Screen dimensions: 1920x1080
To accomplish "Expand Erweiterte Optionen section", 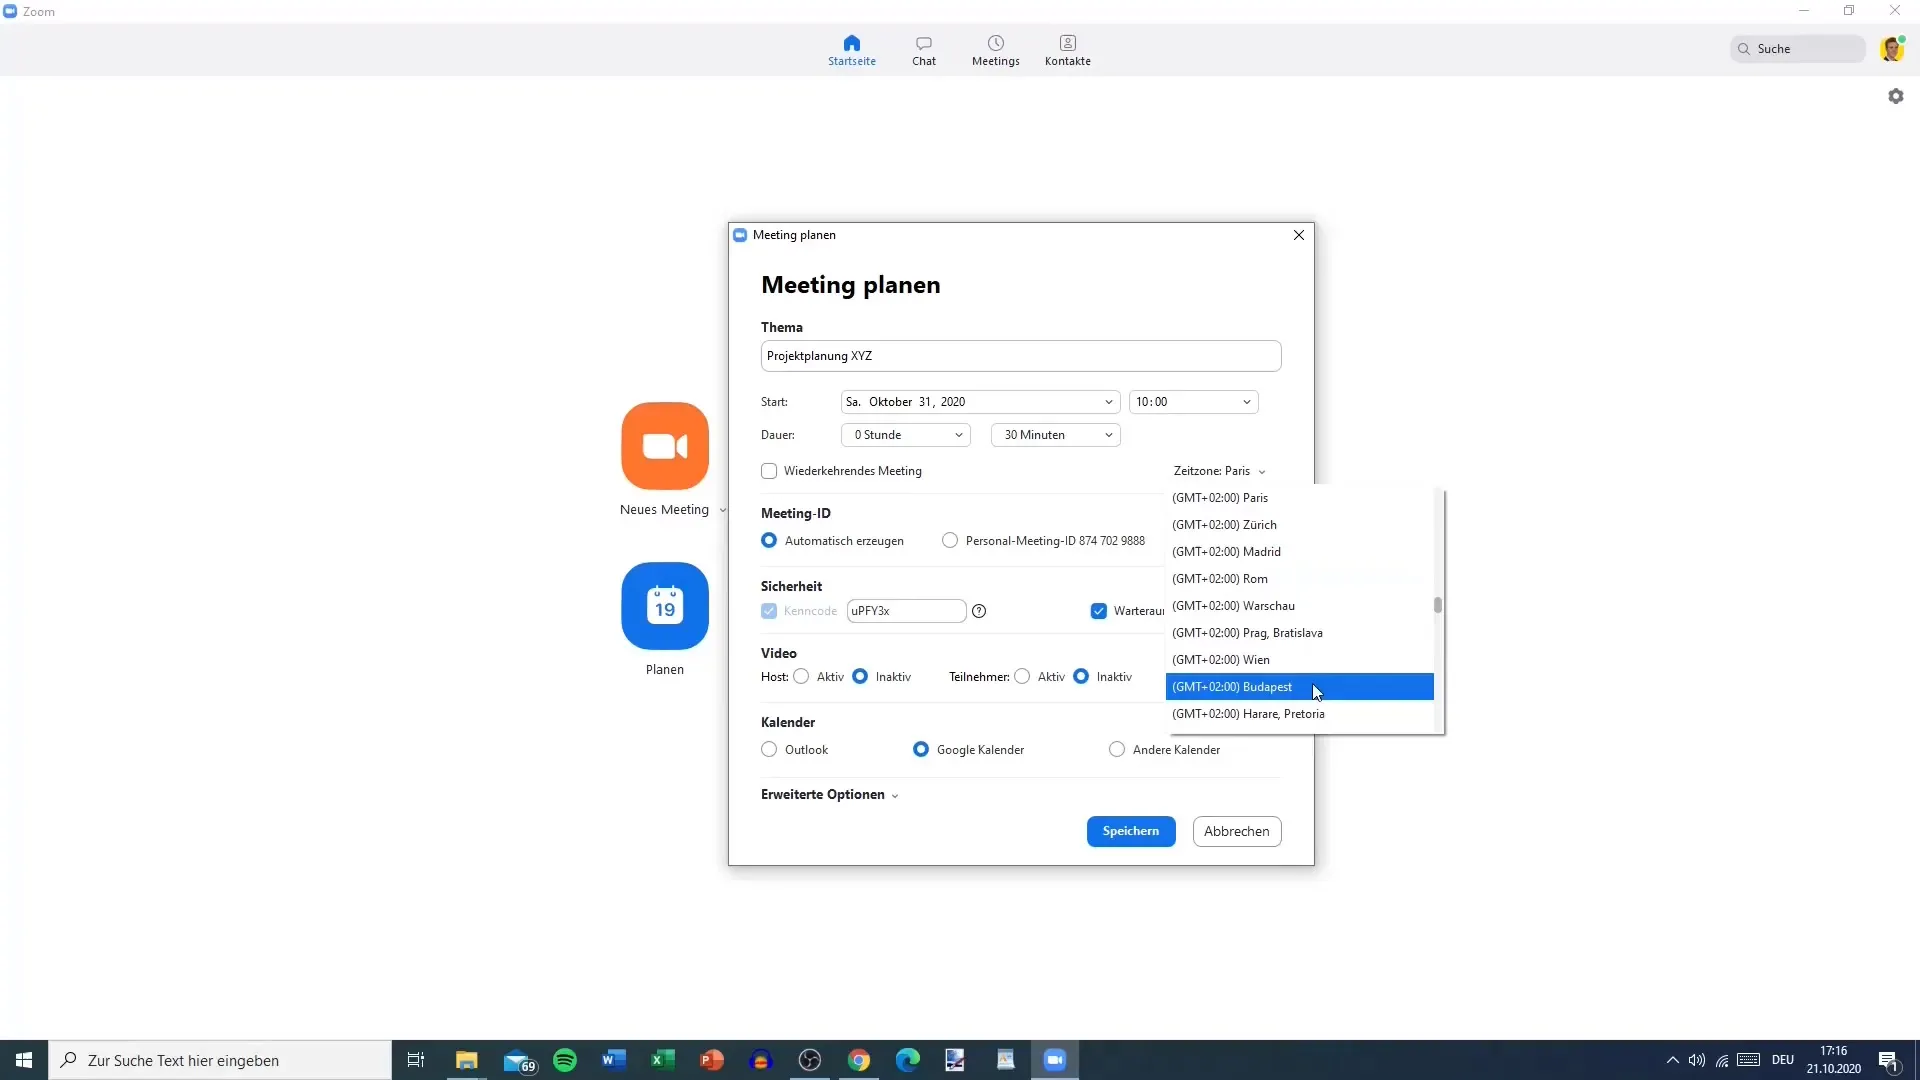I will coord(829,794).
